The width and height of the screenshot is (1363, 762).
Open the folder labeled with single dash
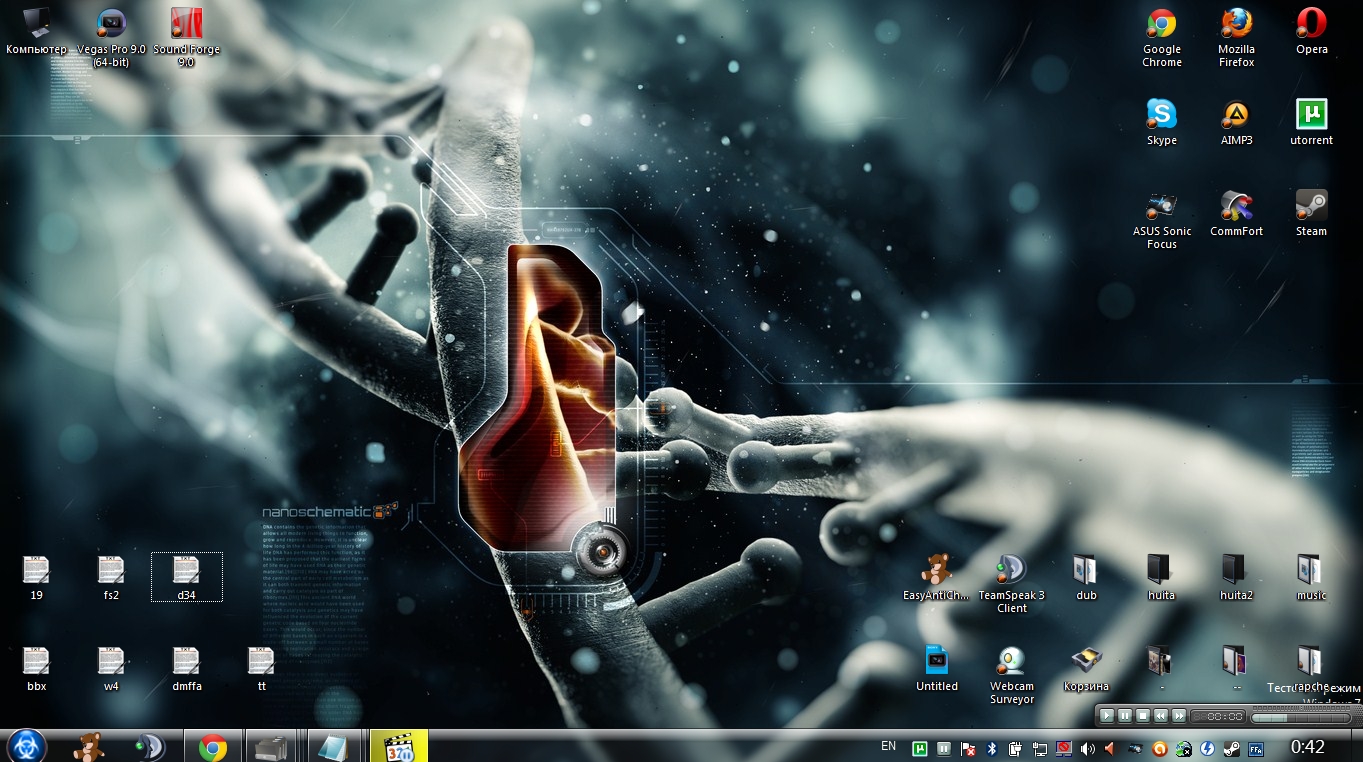pyautogui.click(x=1161, y=669)
